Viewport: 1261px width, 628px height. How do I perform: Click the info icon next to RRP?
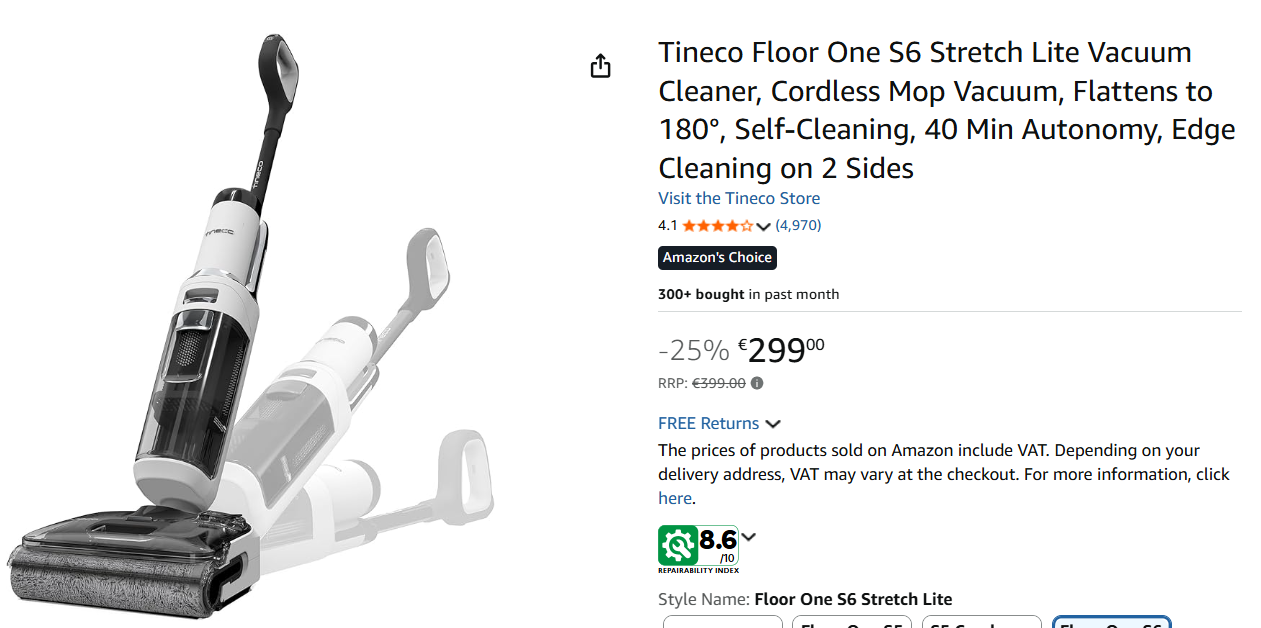[757, 383]
